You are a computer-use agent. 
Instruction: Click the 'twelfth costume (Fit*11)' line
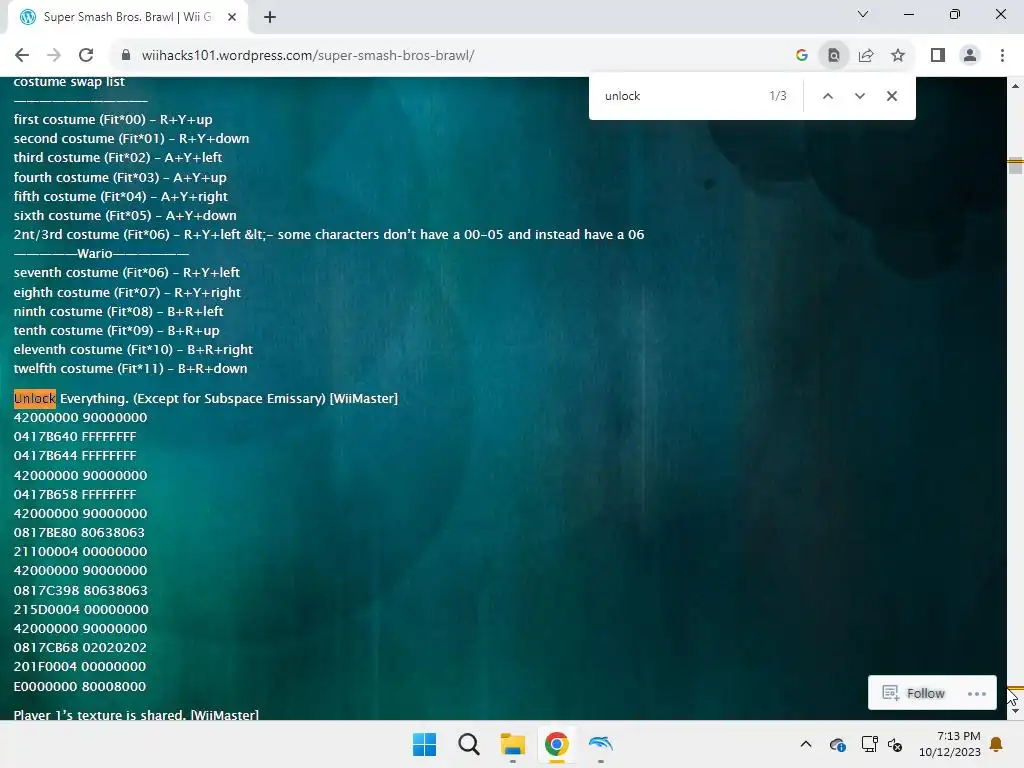[x=131, y=368]
